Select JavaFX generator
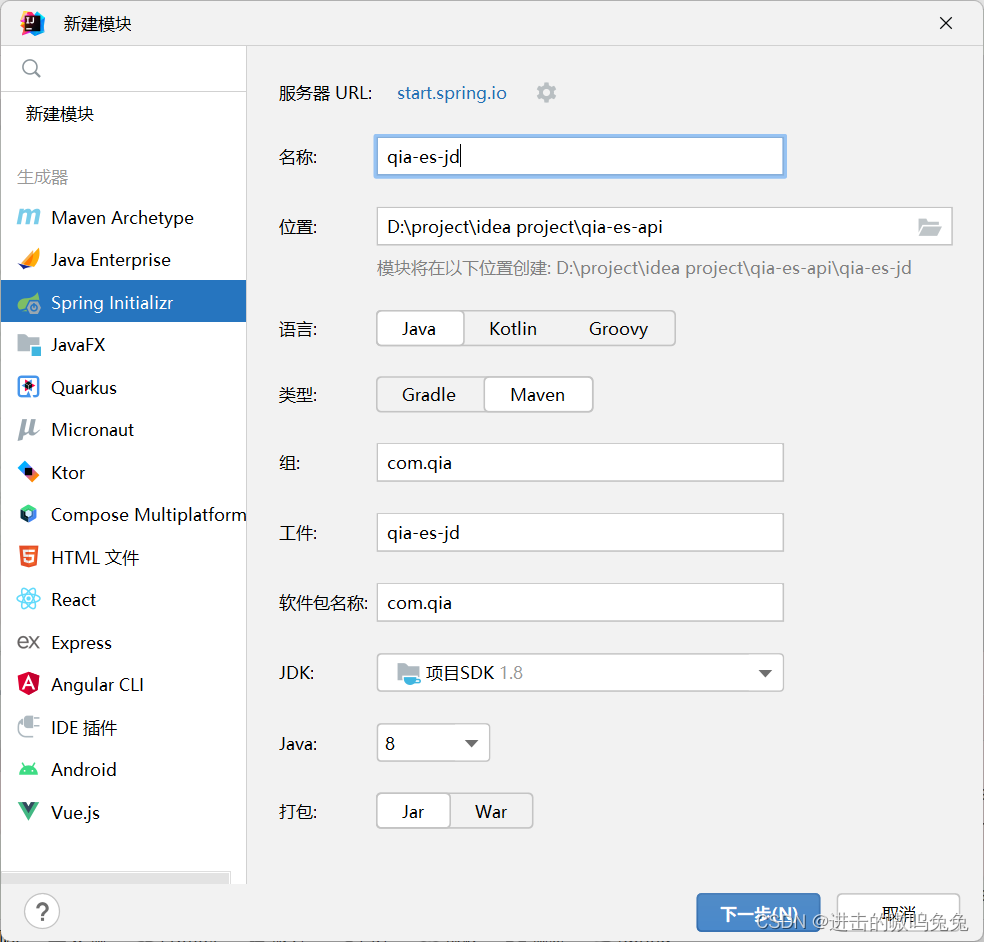This screenshot has width=984, height=942. 124,345
